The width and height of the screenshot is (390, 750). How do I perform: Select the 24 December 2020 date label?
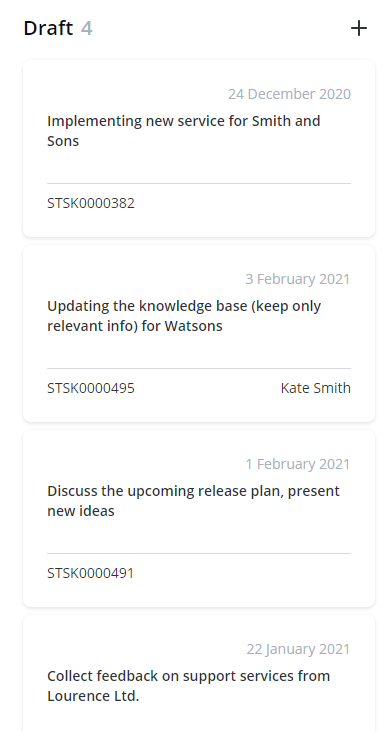[x=289, y=94]
